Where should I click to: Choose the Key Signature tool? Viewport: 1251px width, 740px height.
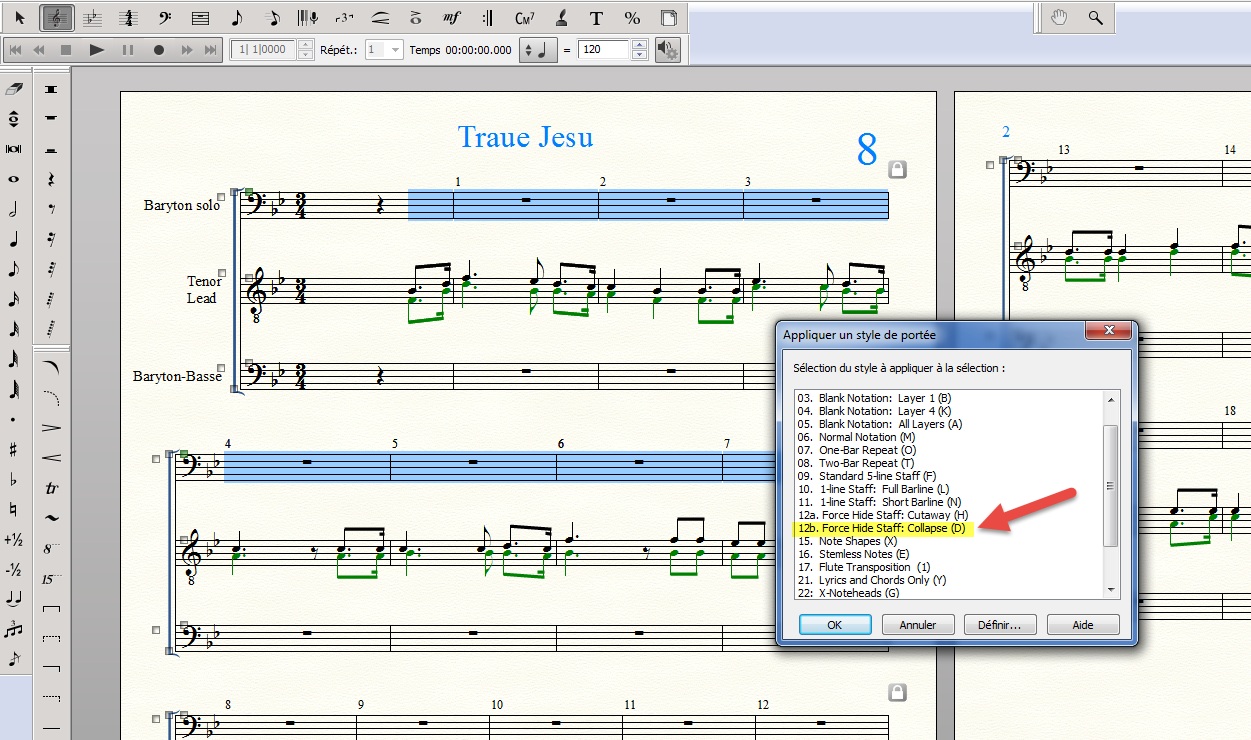[x=92, y=18]
